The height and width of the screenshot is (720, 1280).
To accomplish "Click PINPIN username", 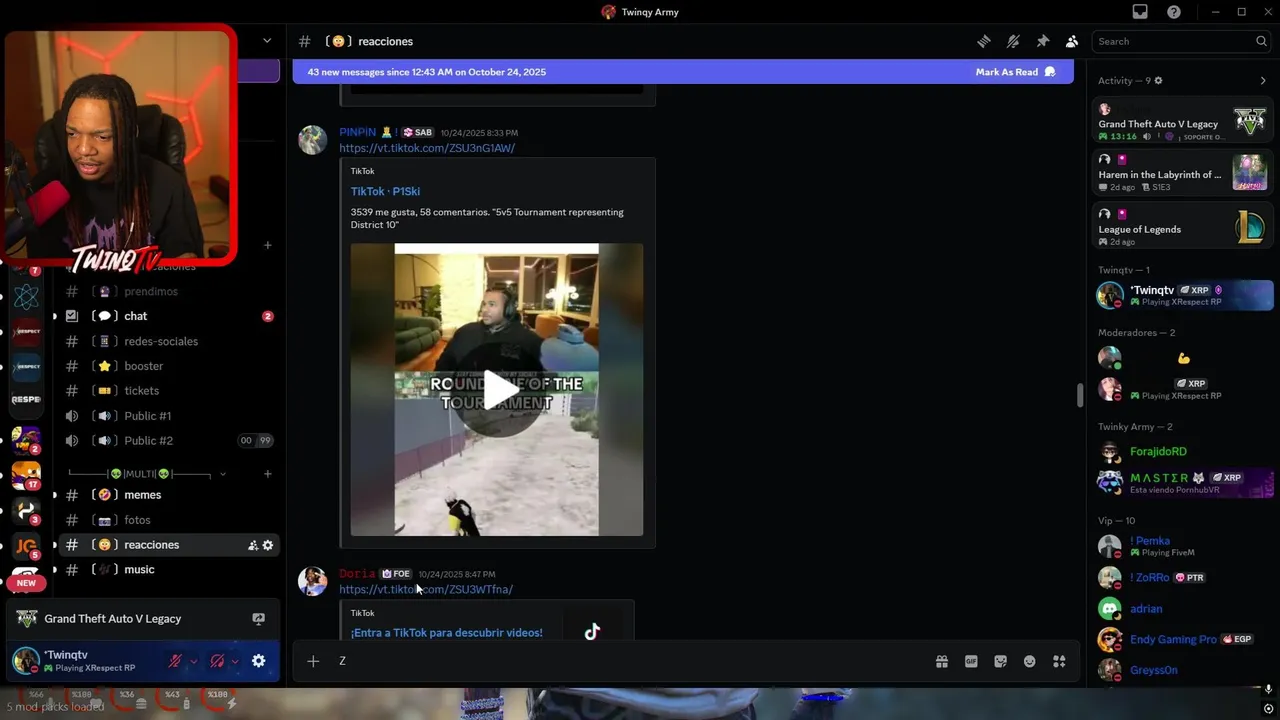I will click(357, 132).
